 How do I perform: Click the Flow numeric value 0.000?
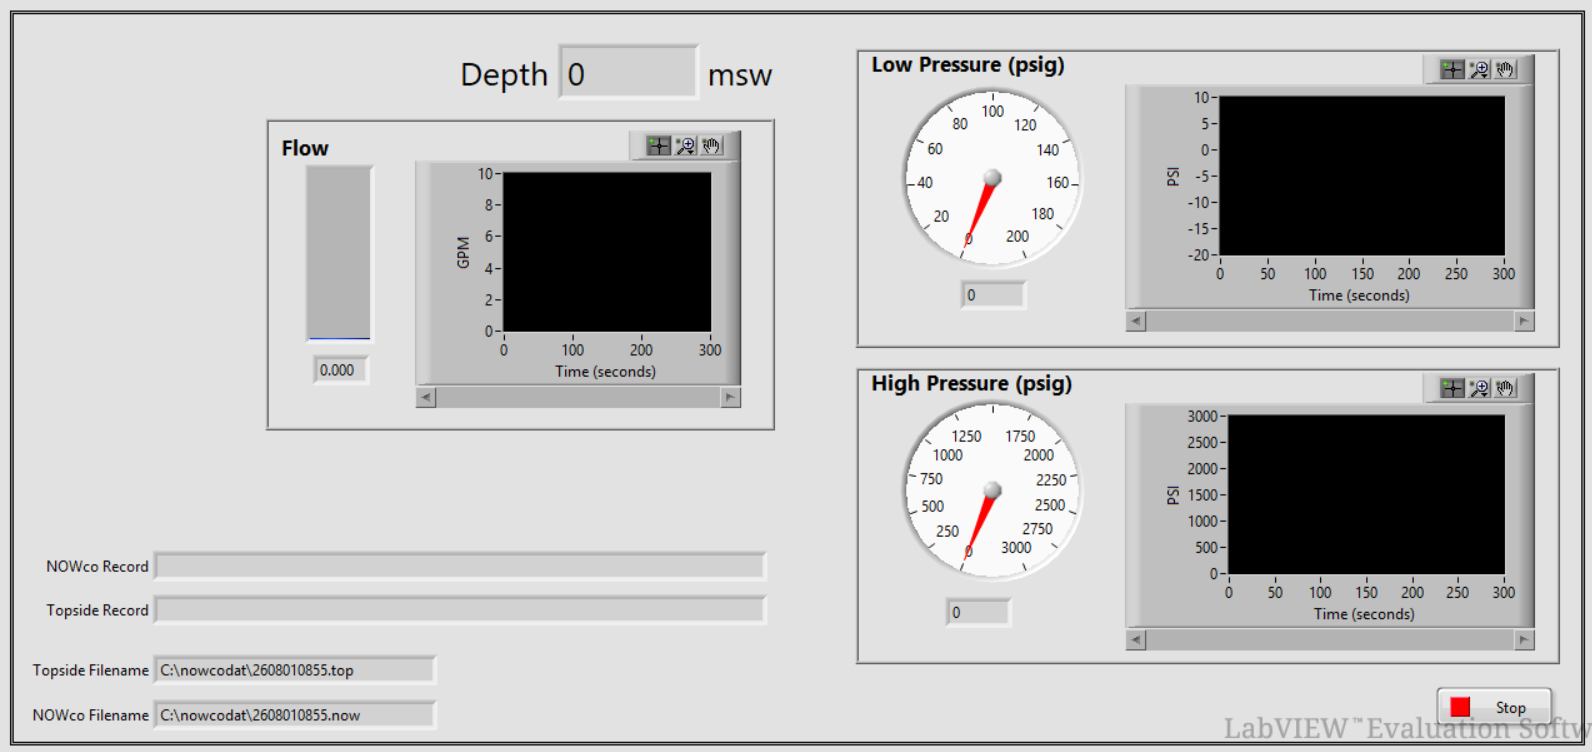click(x=340, y=370)
